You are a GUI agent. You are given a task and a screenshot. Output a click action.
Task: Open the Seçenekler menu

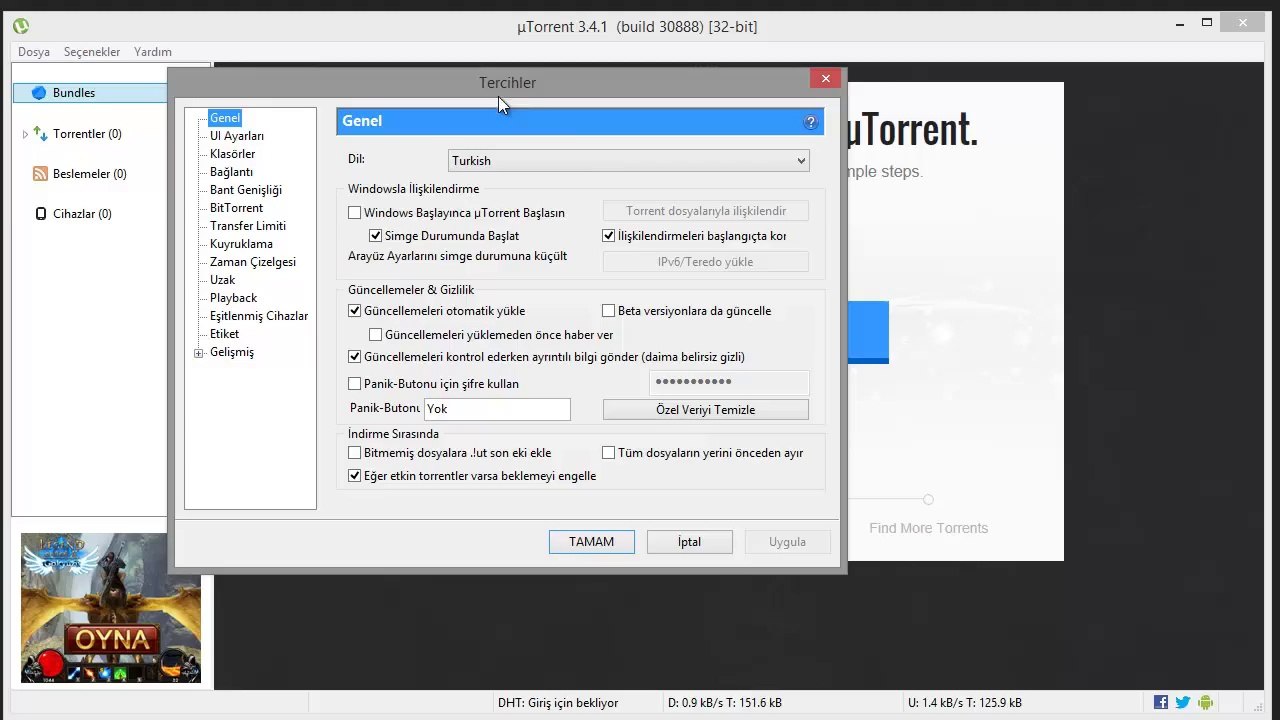92,52
